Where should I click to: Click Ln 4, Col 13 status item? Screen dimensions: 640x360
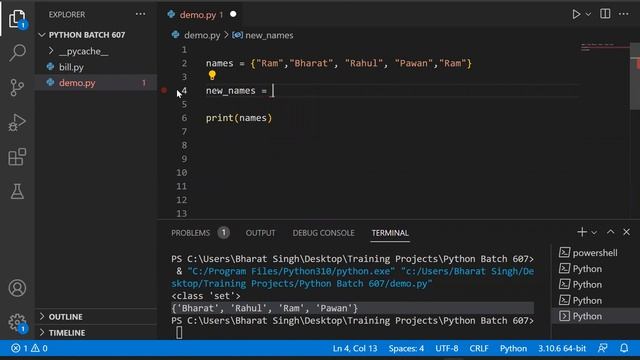355,348
